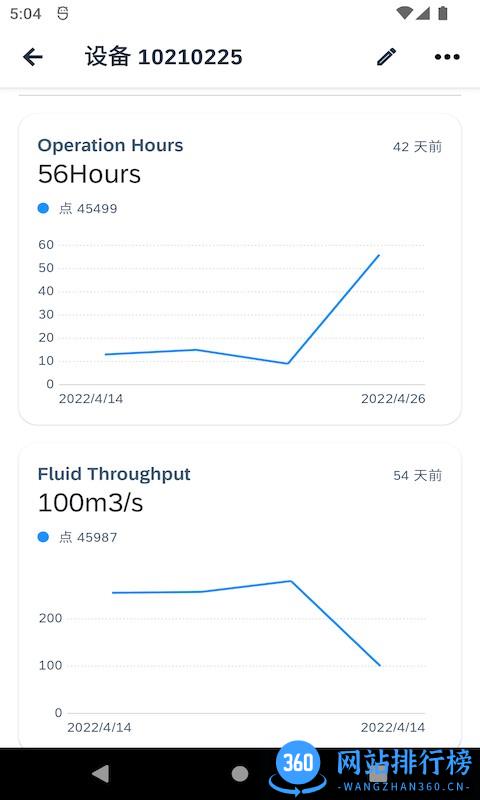Tap the 2022/4/26 axis date label
This screenshot has width=480, height=800.
pos(393,398)
